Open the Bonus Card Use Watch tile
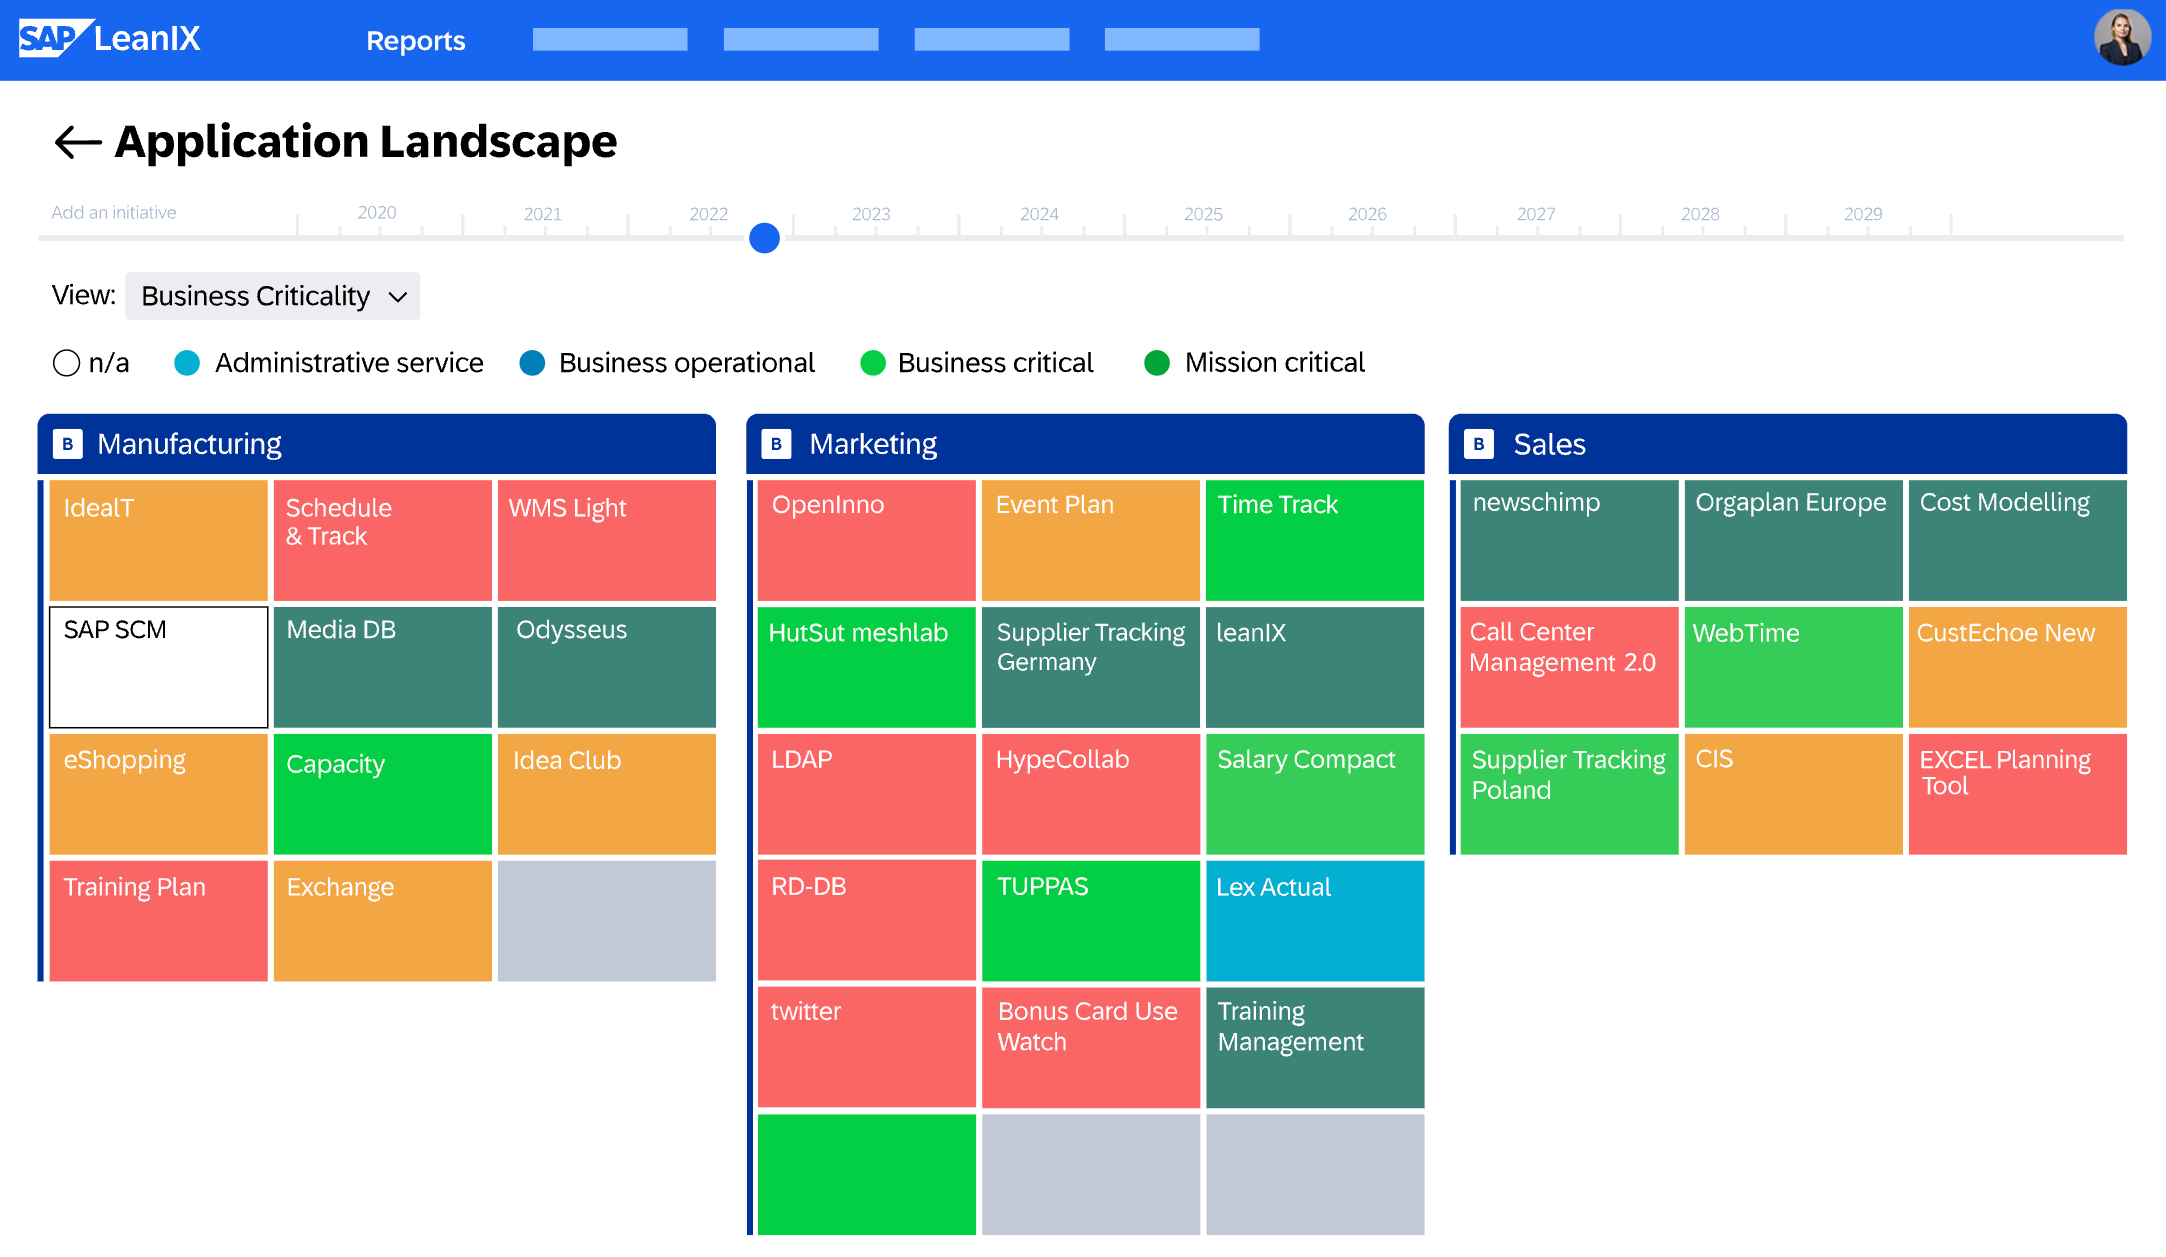2166x1257 pixels. [1090, 1048]
